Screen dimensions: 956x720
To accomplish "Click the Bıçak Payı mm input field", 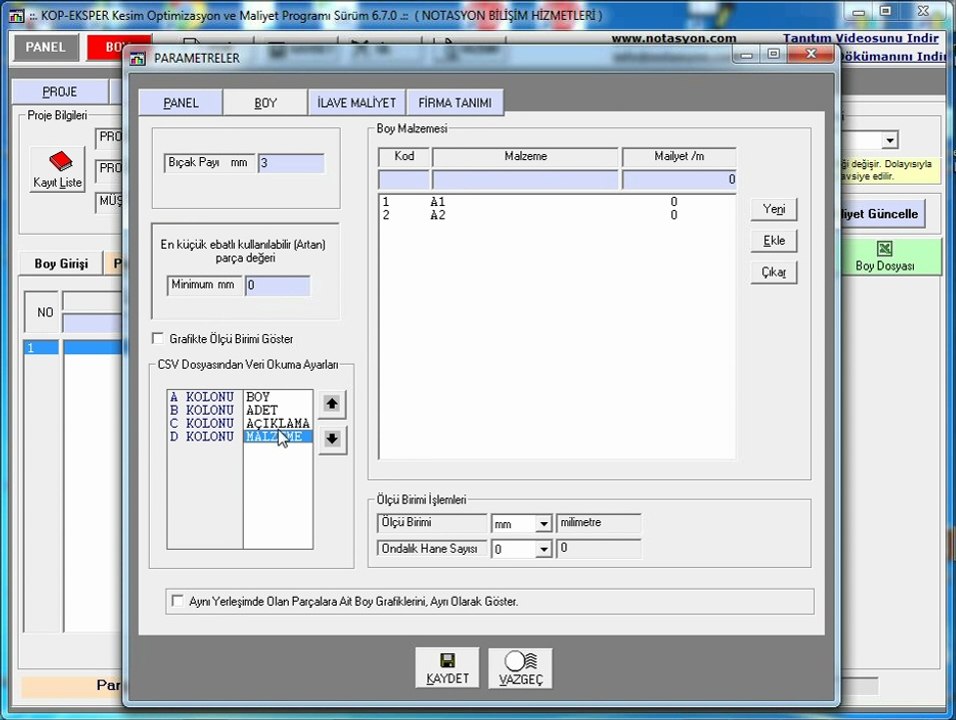I will (291, 163).
